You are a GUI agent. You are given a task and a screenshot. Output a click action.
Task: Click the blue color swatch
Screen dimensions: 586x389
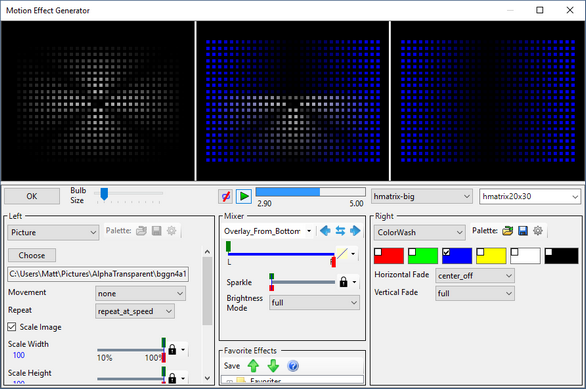pyautogui.click(x=457, y=256)
